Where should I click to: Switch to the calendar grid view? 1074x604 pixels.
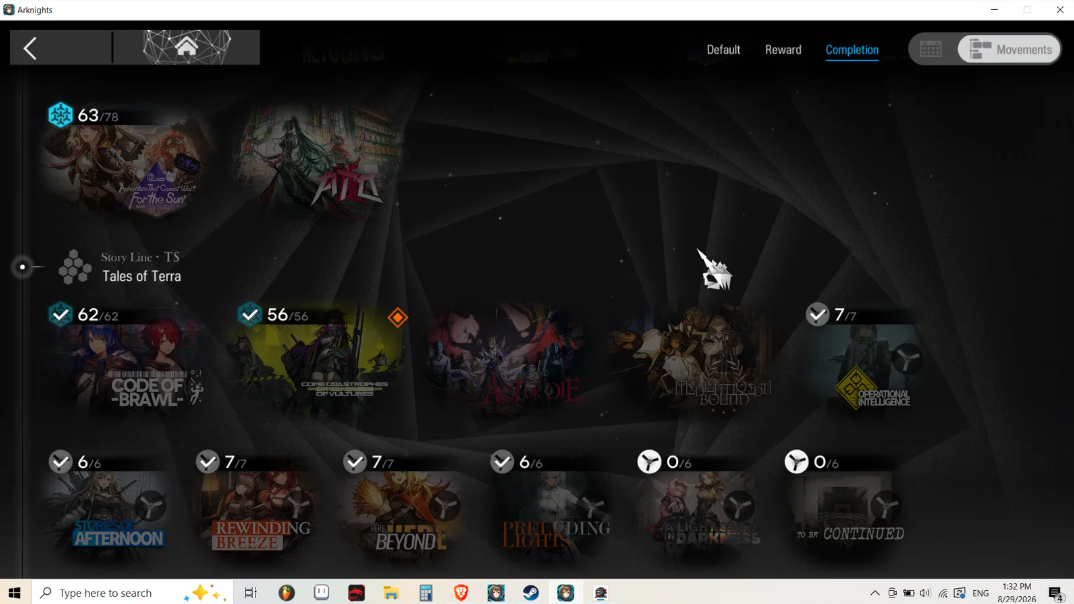click(x=930, y=49)
